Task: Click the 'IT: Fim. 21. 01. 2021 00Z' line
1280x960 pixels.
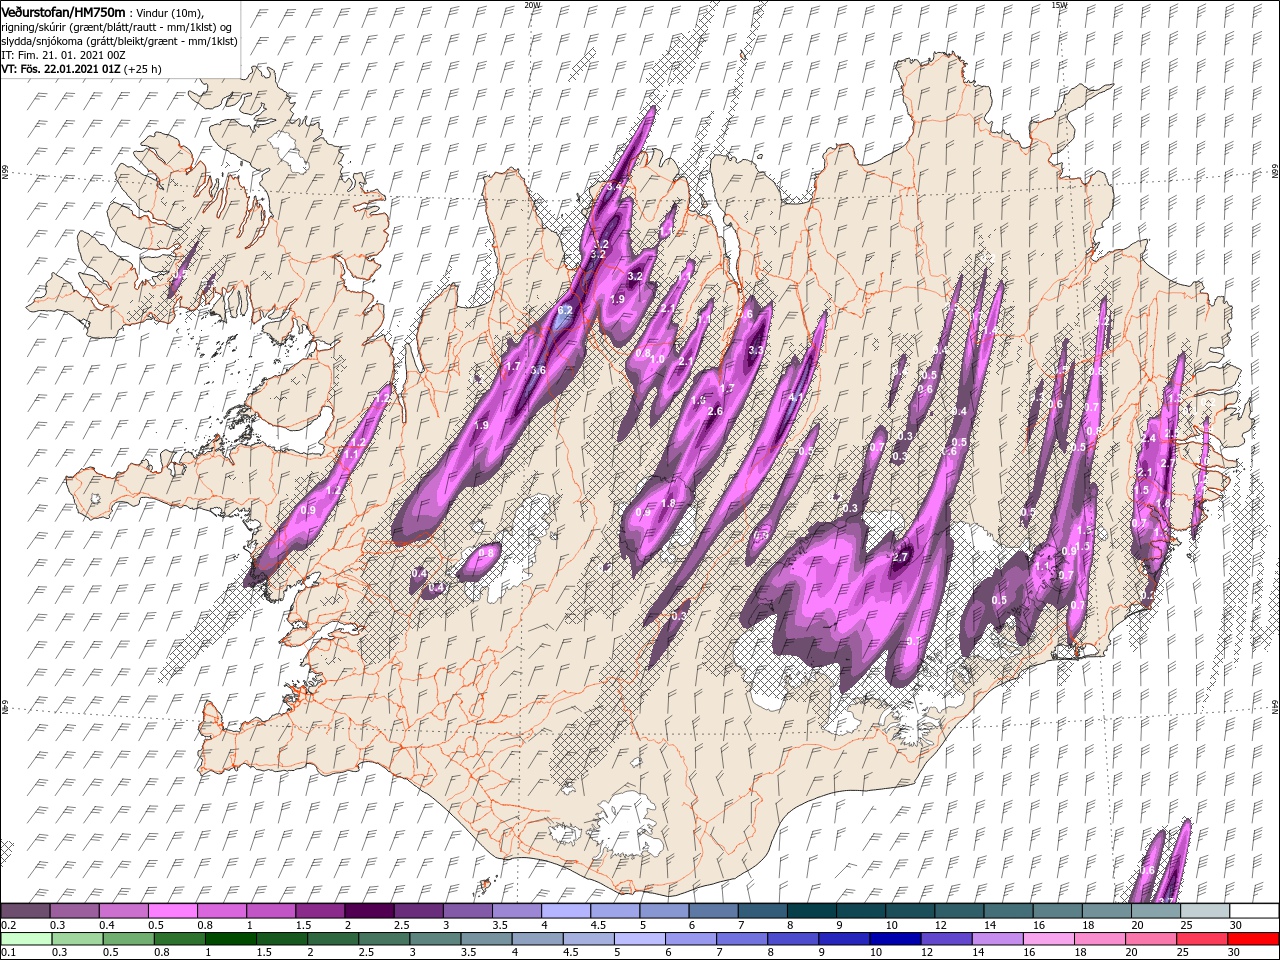Action: point(61,54)
